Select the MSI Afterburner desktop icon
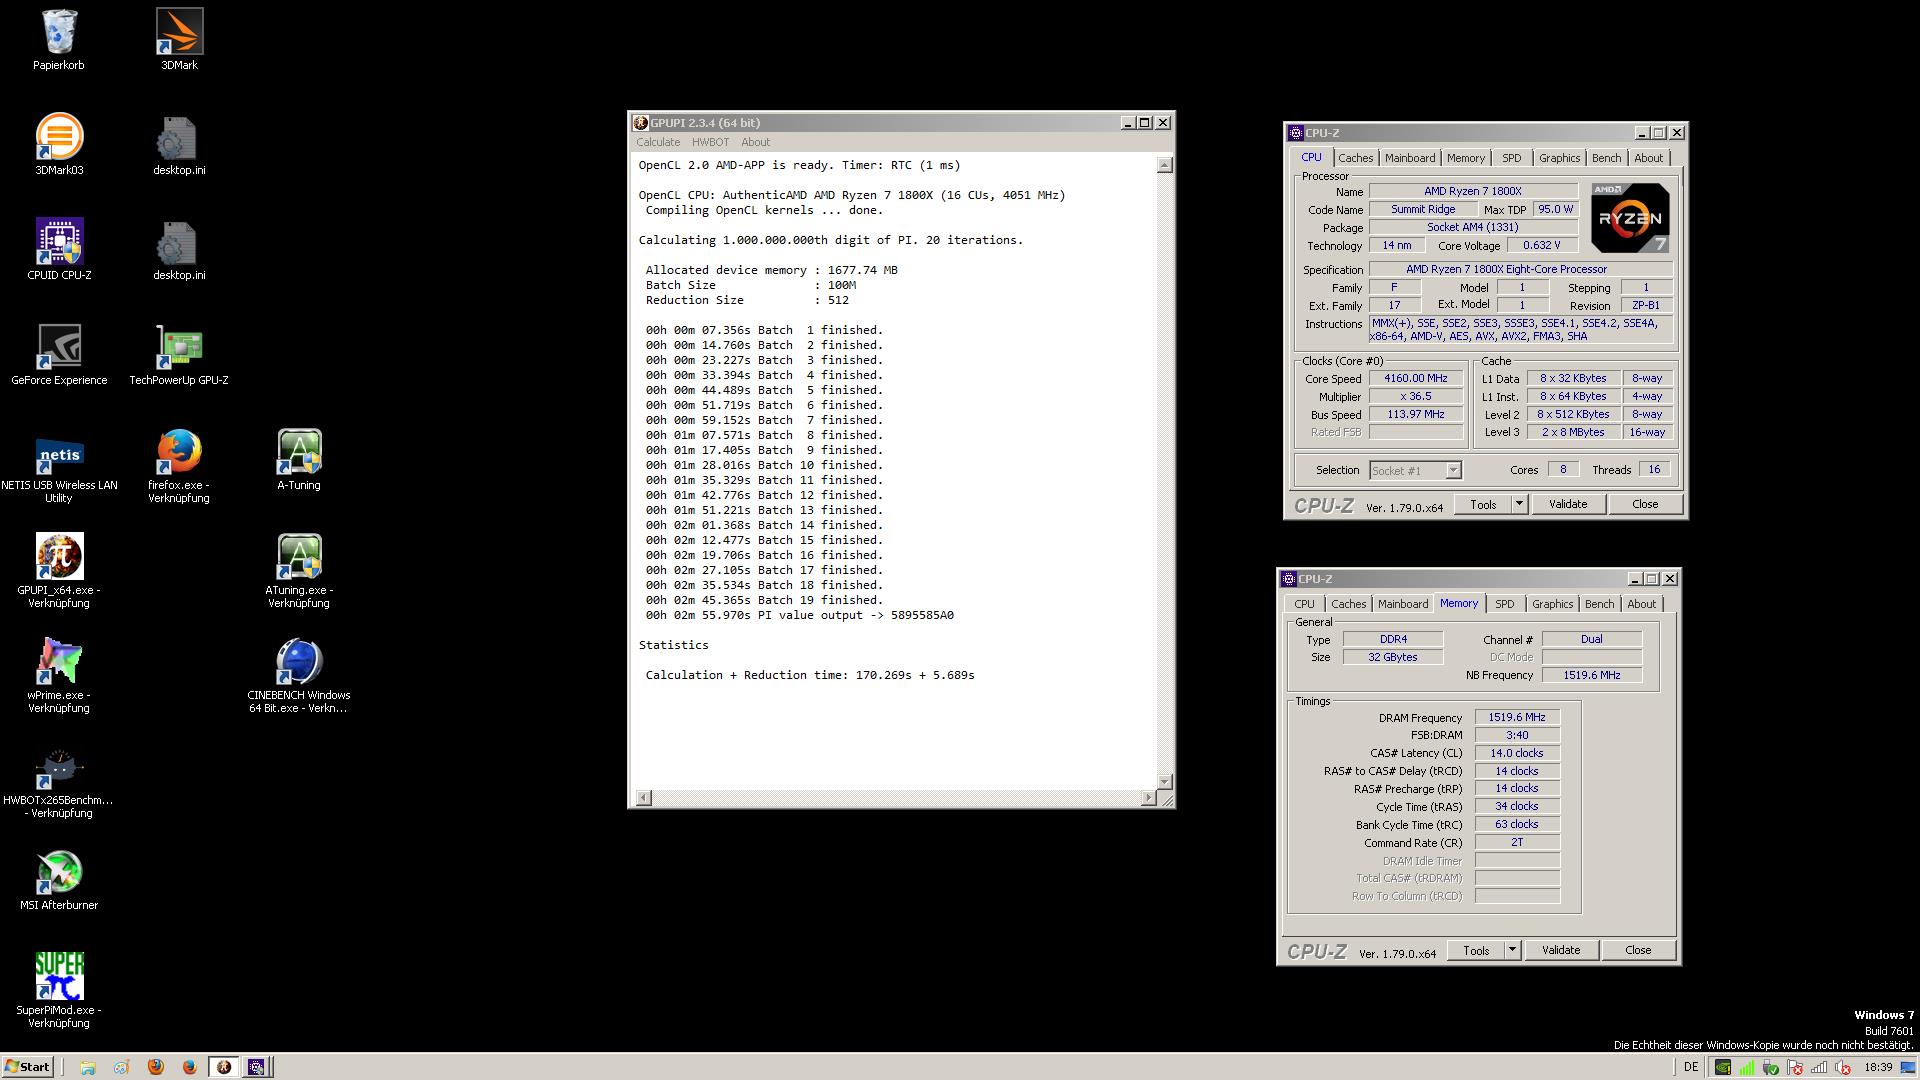Screen dimensions: 1920x1080 59,880
